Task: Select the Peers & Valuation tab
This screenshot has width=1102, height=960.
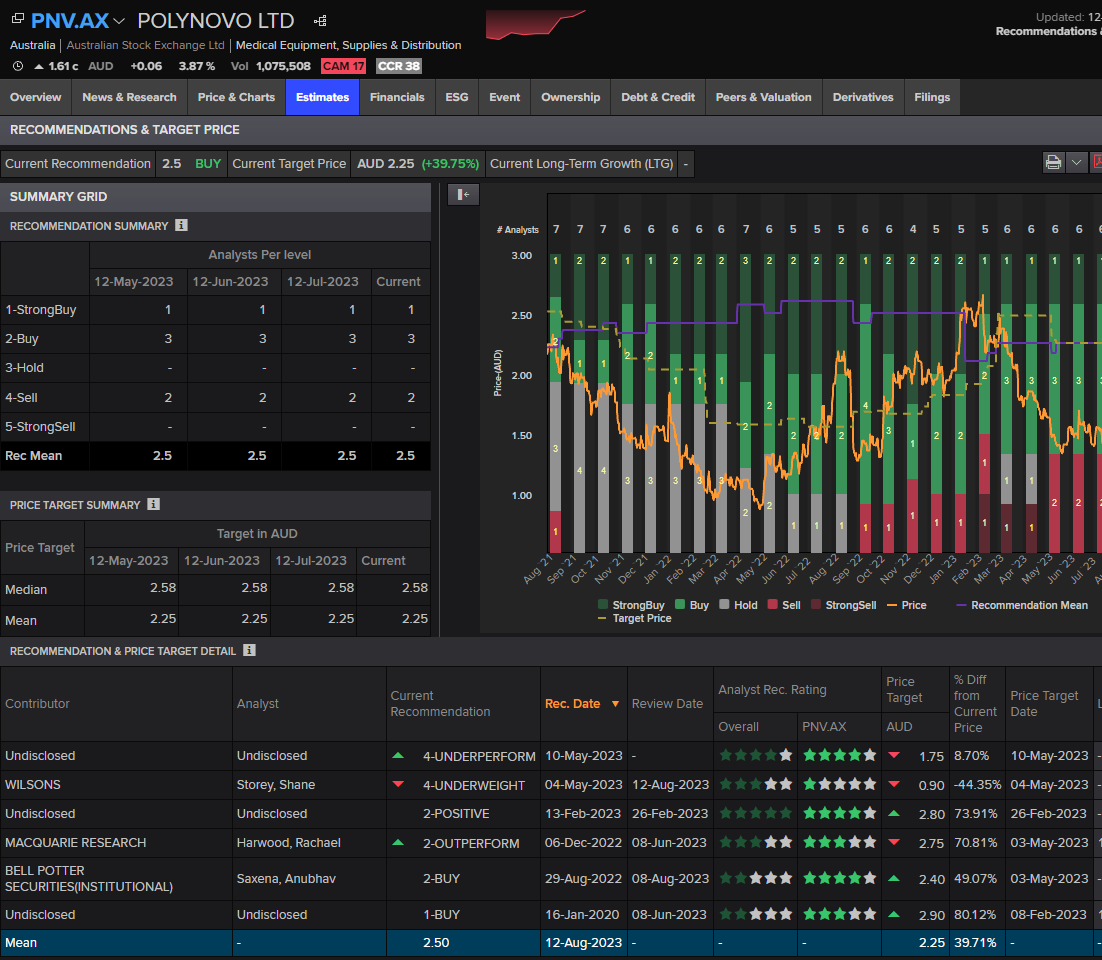Action: click(763, 97)
